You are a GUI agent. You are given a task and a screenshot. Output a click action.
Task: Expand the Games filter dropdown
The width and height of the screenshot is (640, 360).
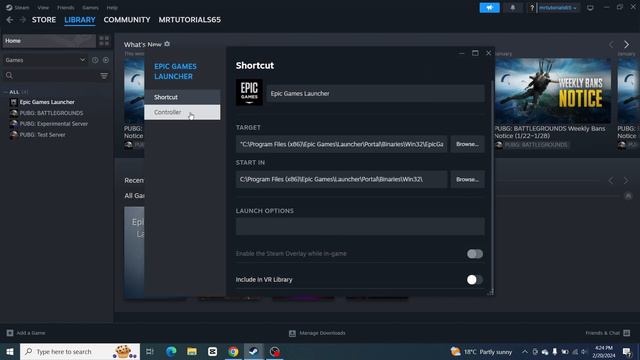coord(45,60)
